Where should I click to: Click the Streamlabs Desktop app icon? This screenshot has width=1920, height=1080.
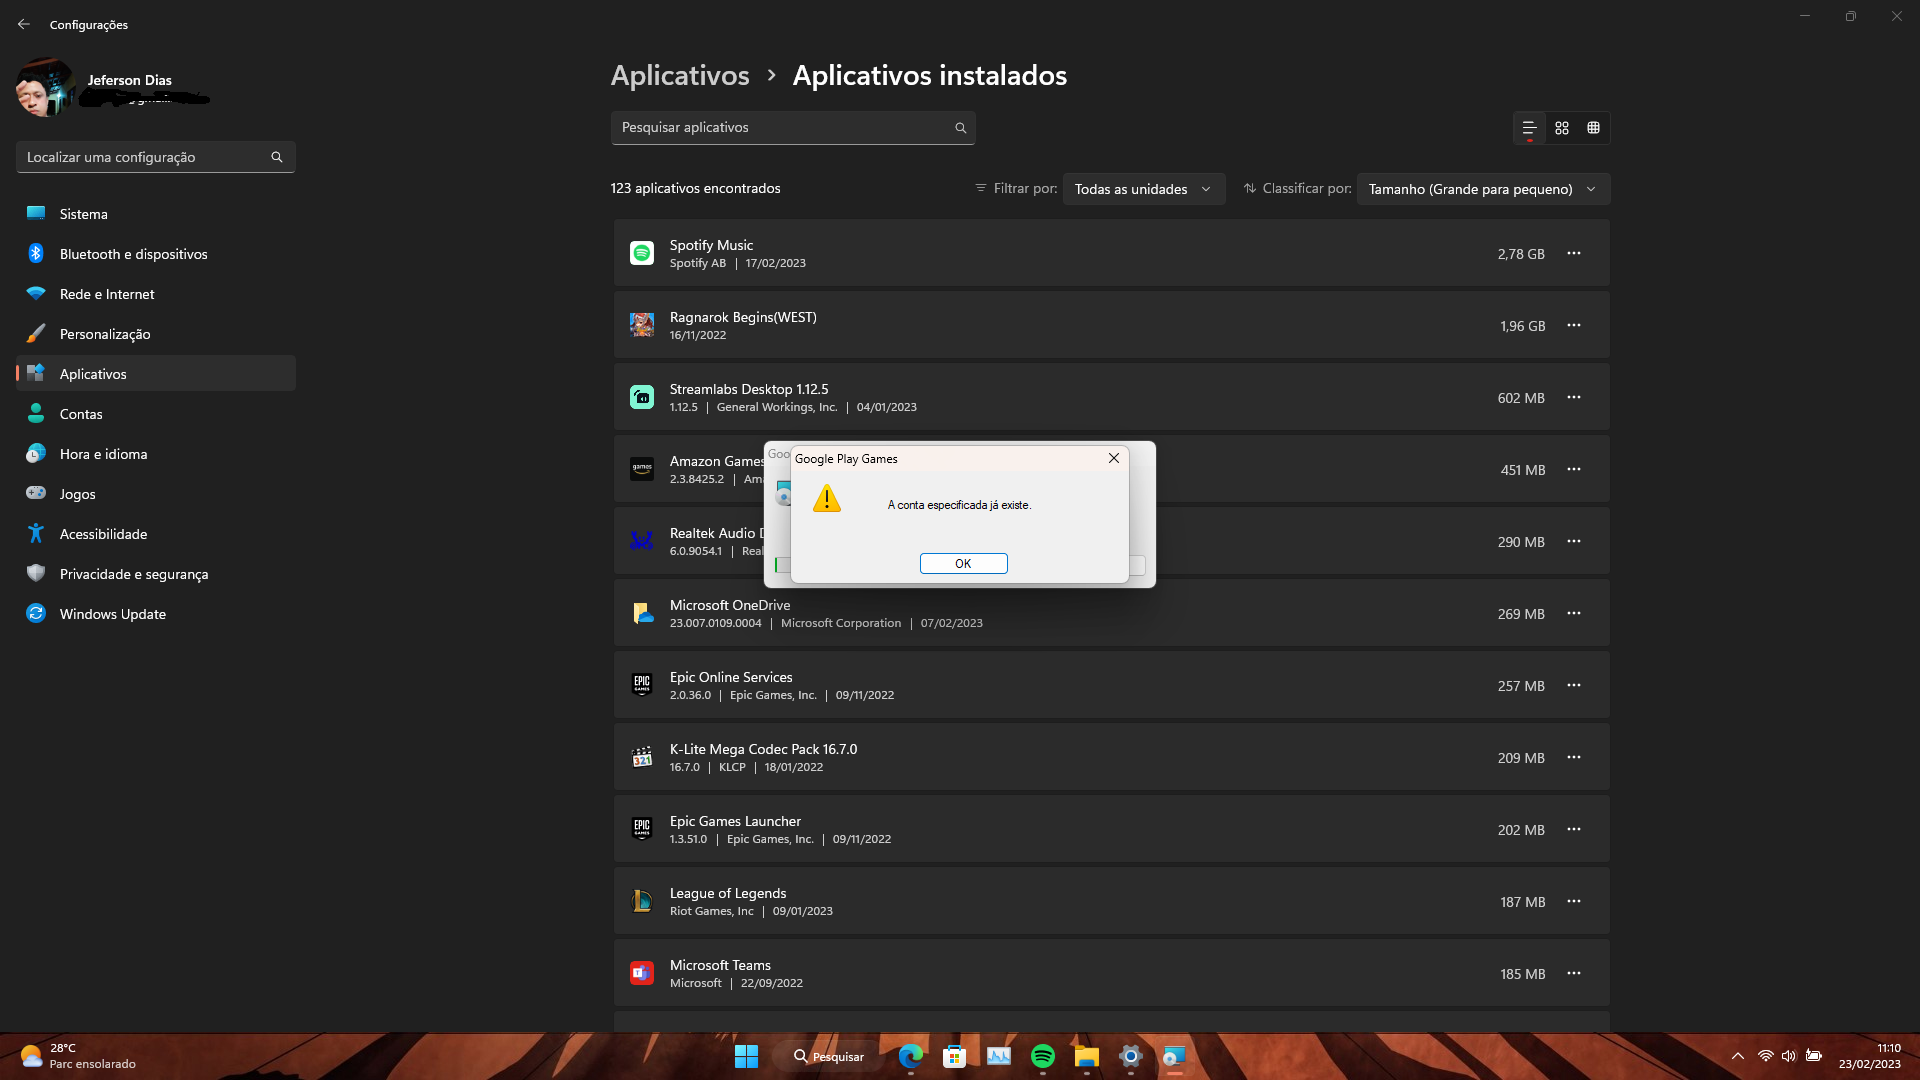click(641, 397)
